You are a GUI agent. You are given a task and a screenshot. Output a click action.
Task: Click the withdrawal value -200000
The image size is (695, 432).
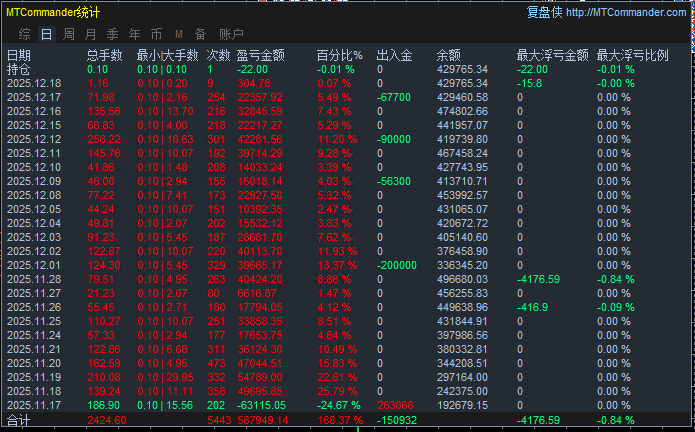tap(397, 265)
